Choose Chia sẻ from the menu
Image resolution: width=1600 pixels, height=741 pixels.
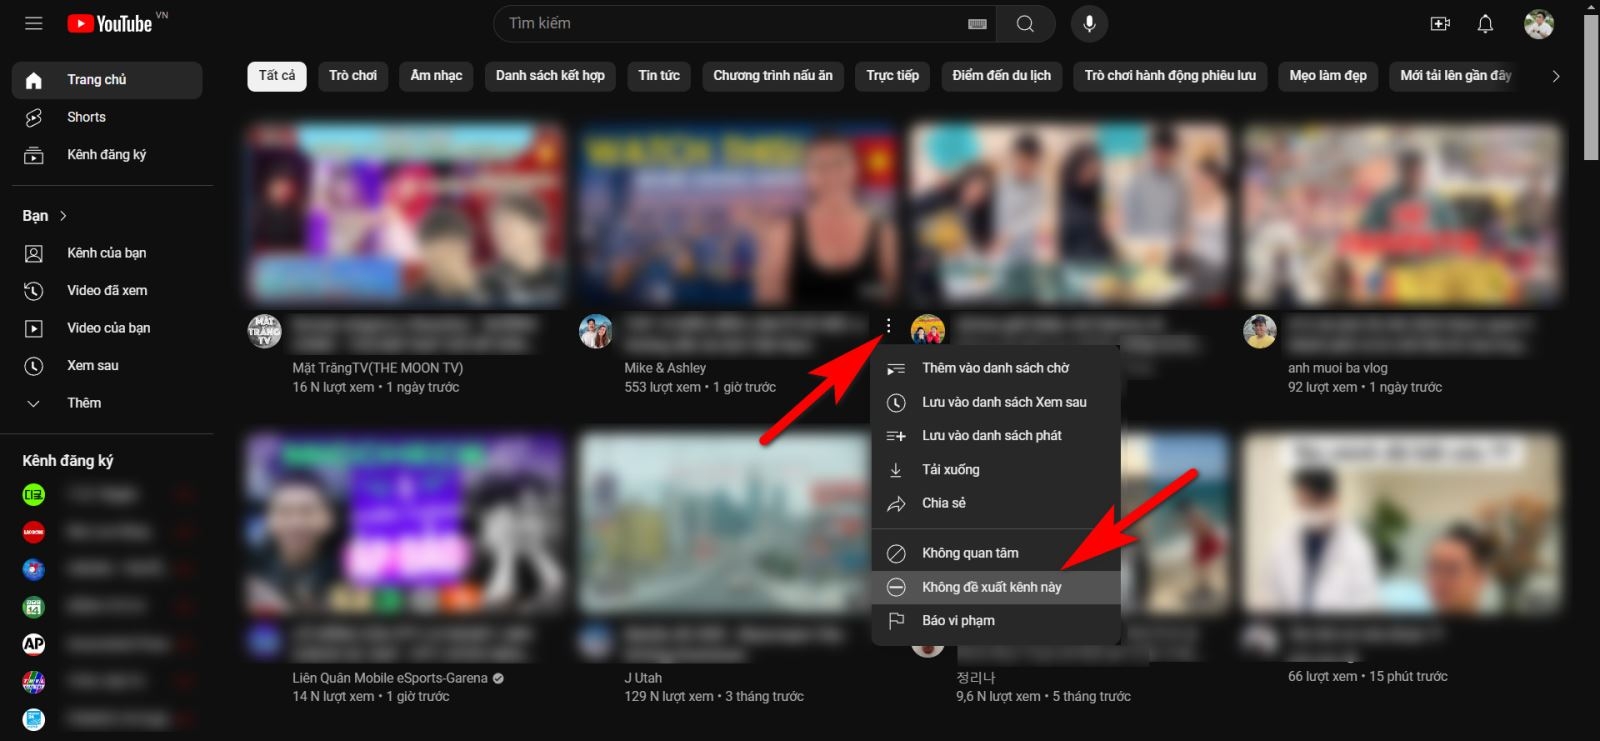(x=996, y=503)
